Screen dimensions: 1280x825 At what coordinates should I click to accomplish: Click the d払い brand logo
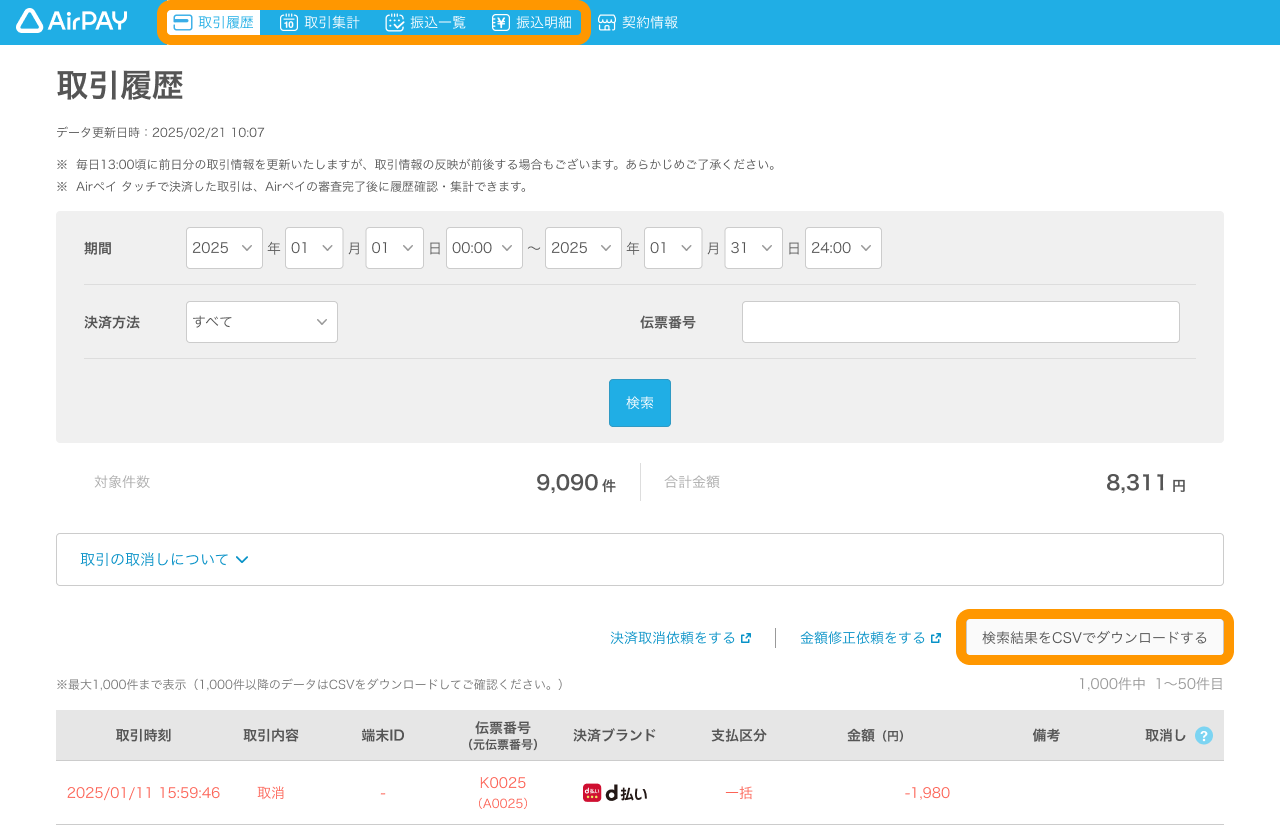coord(615,793)
